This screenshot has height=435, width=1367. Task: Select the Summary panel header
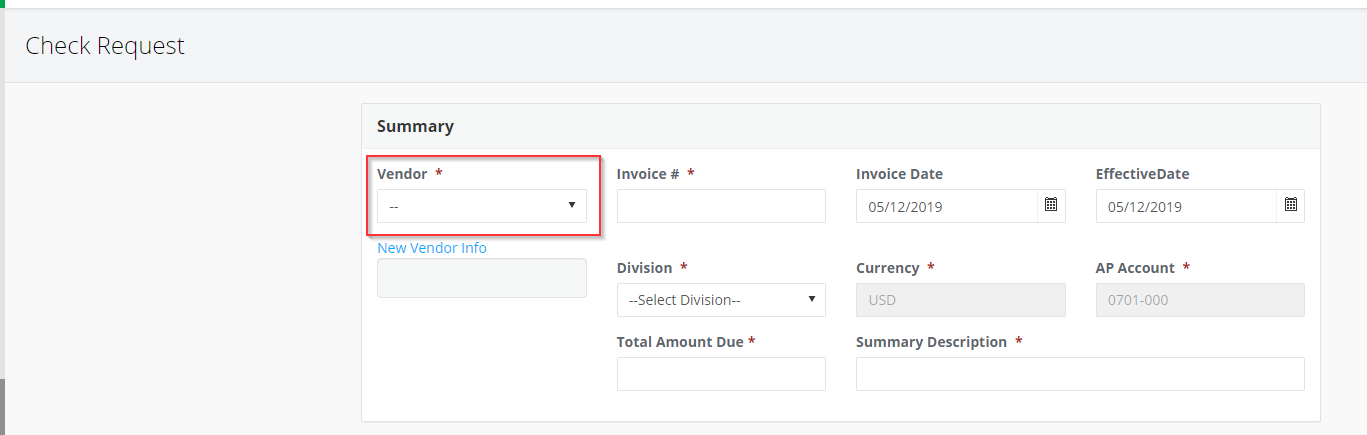(841, 126)
